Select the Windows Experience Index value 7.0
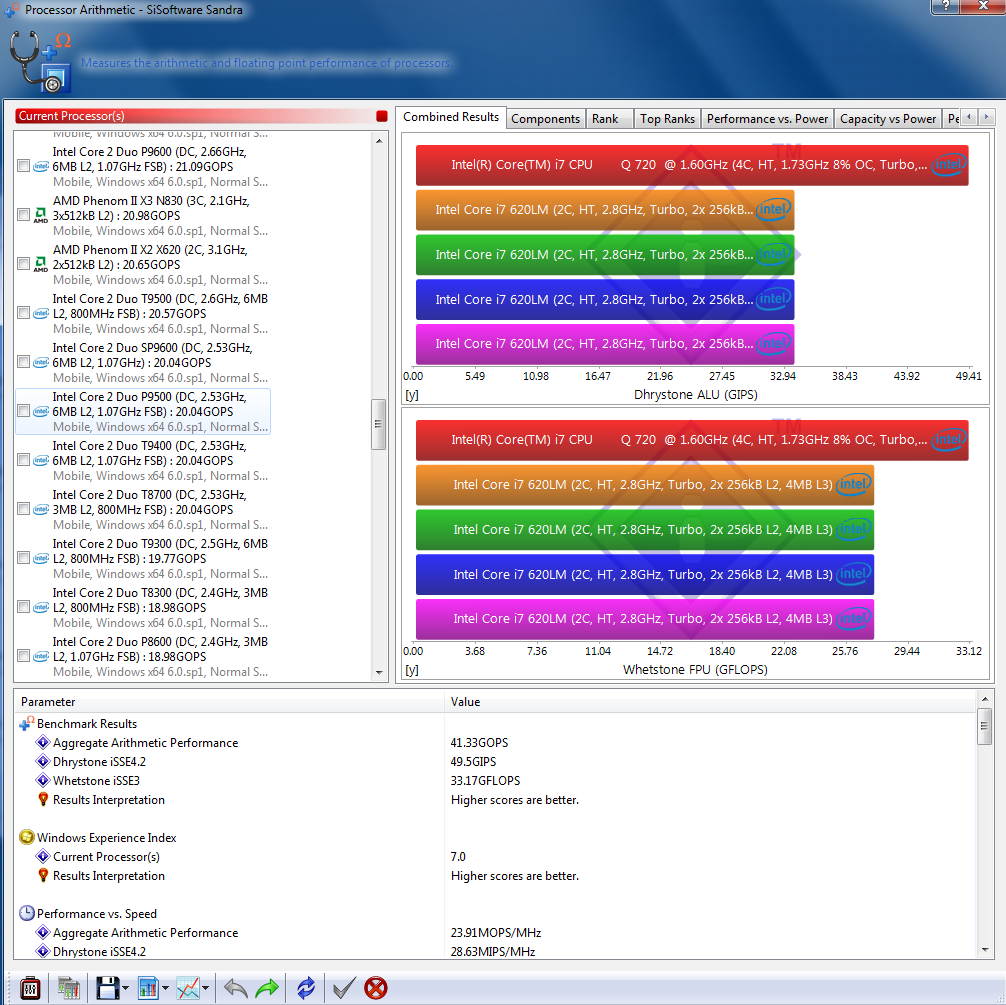This screenshot has height=1005, width=1006. (x=458, y=857)
